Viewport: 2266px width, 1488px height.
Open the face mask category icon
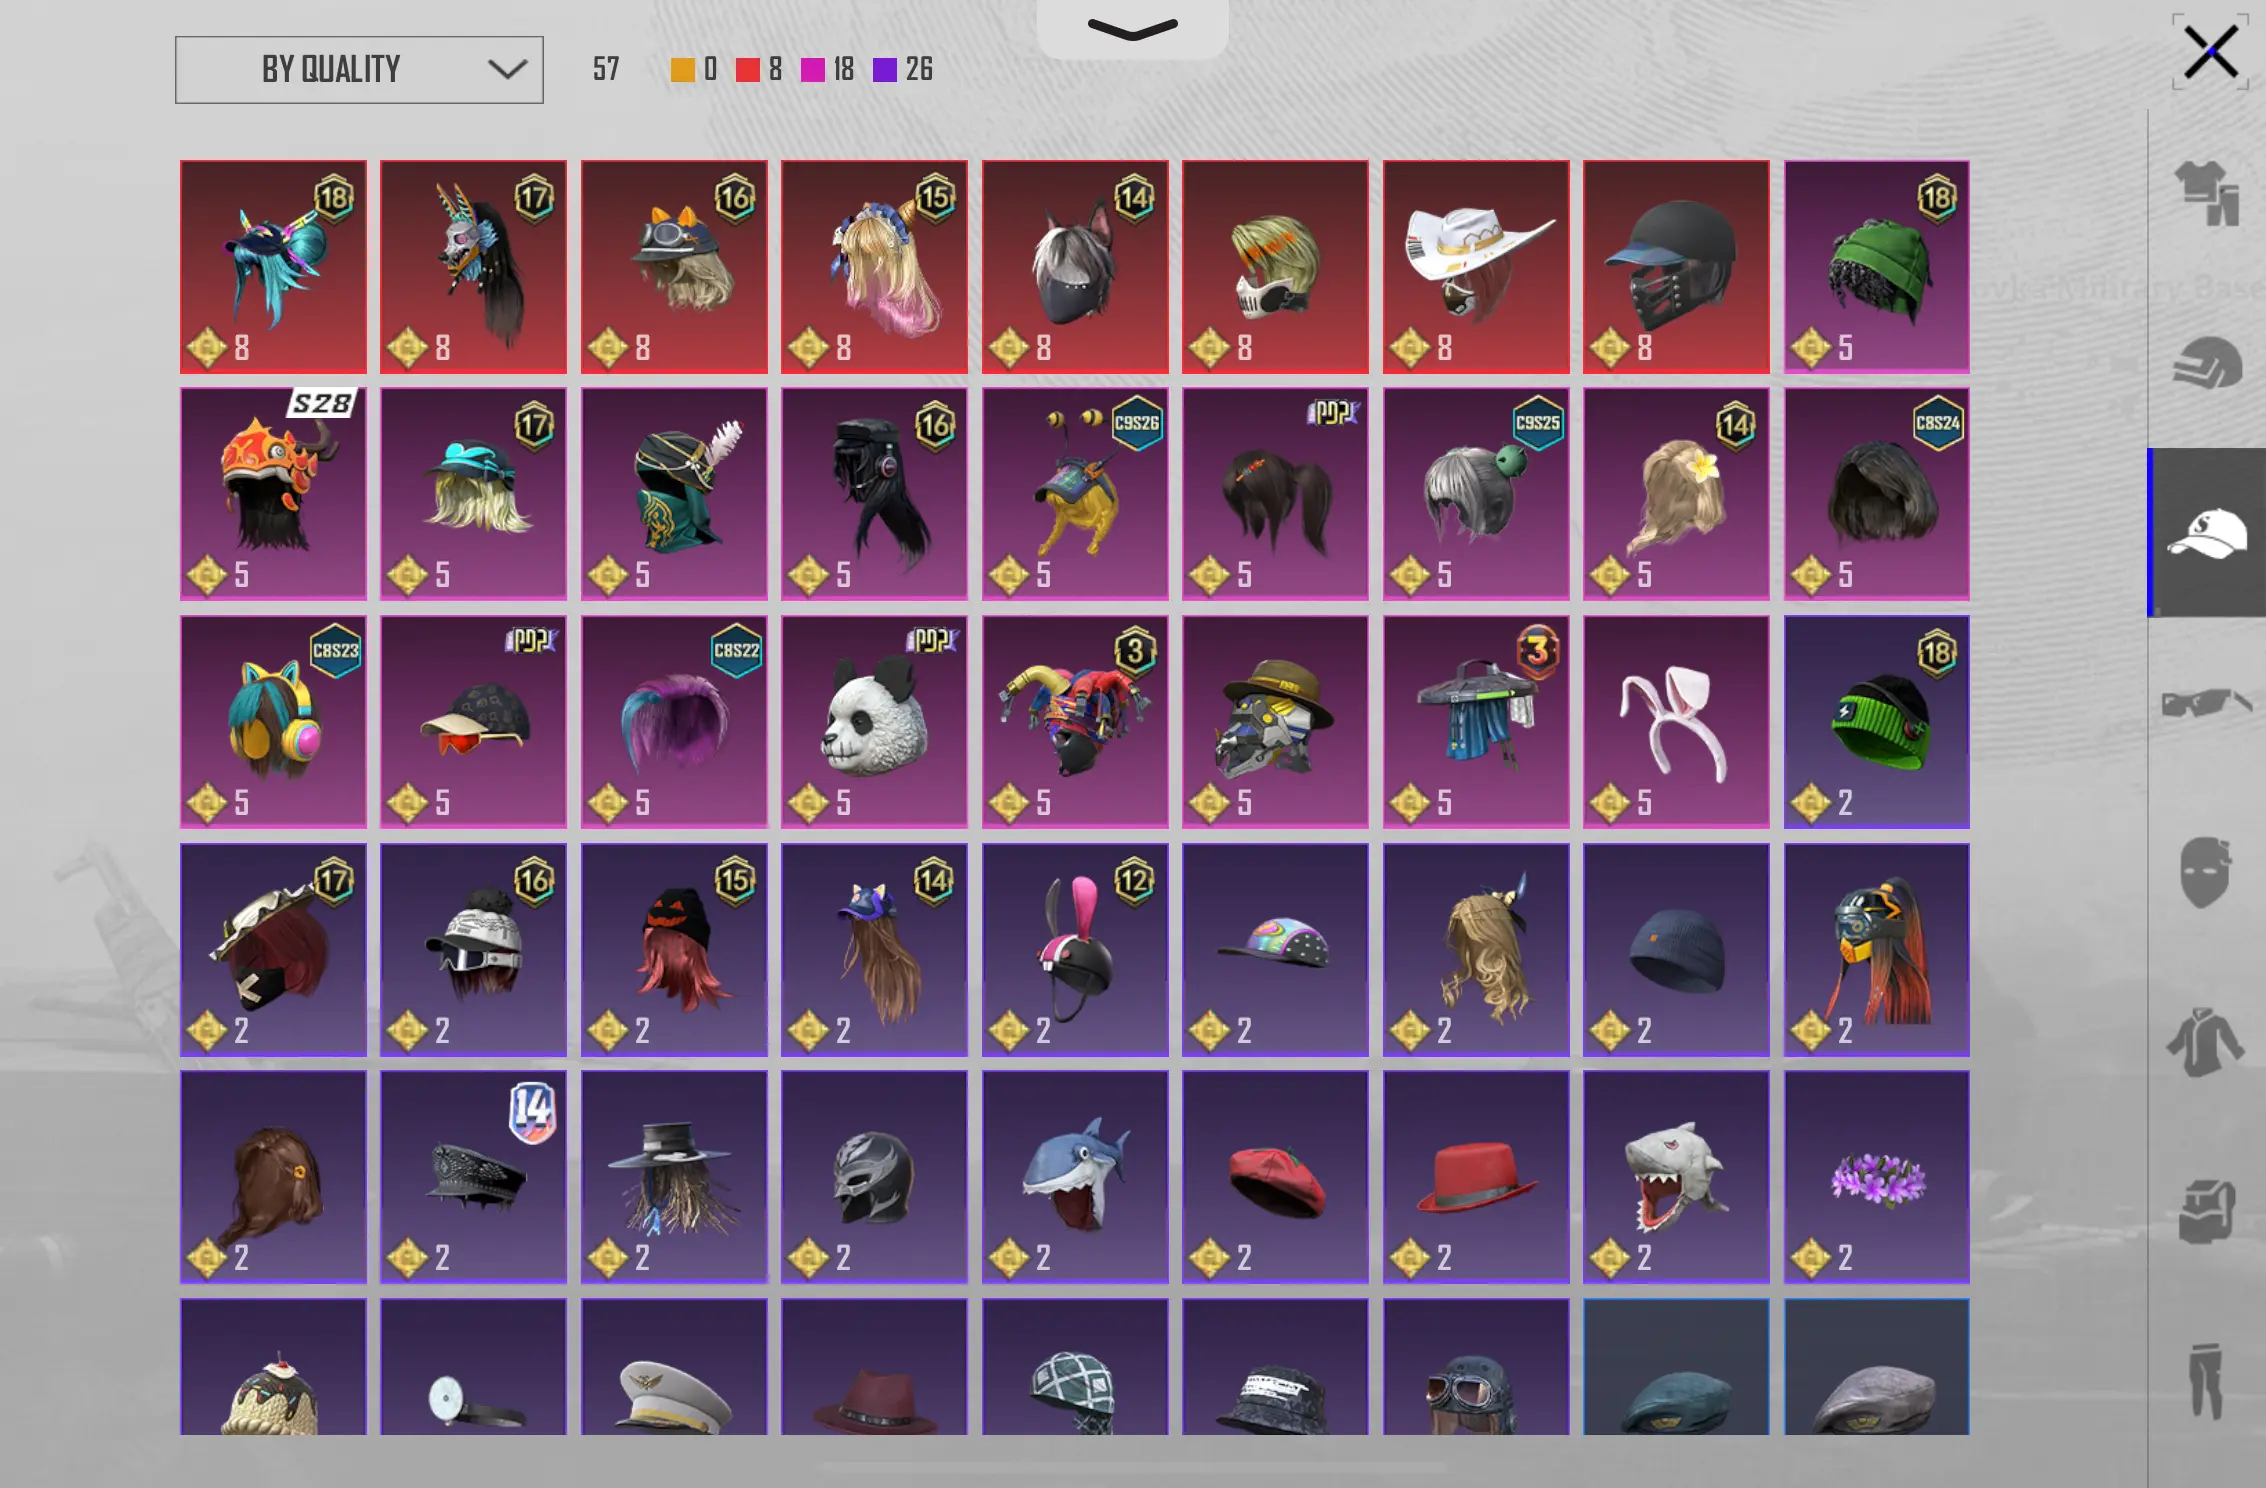point(2206,872)
